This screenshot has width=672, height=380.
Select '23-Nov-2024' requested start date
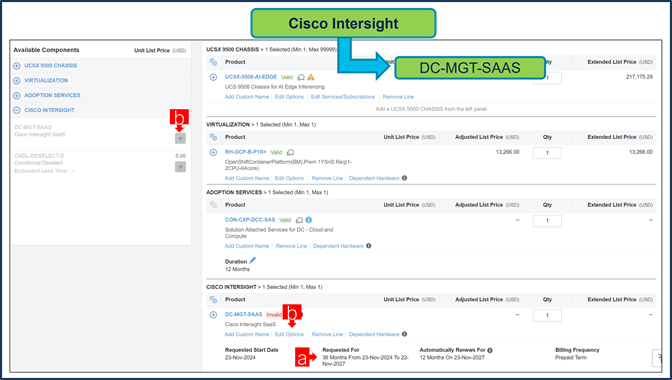[x=240, y=358]
